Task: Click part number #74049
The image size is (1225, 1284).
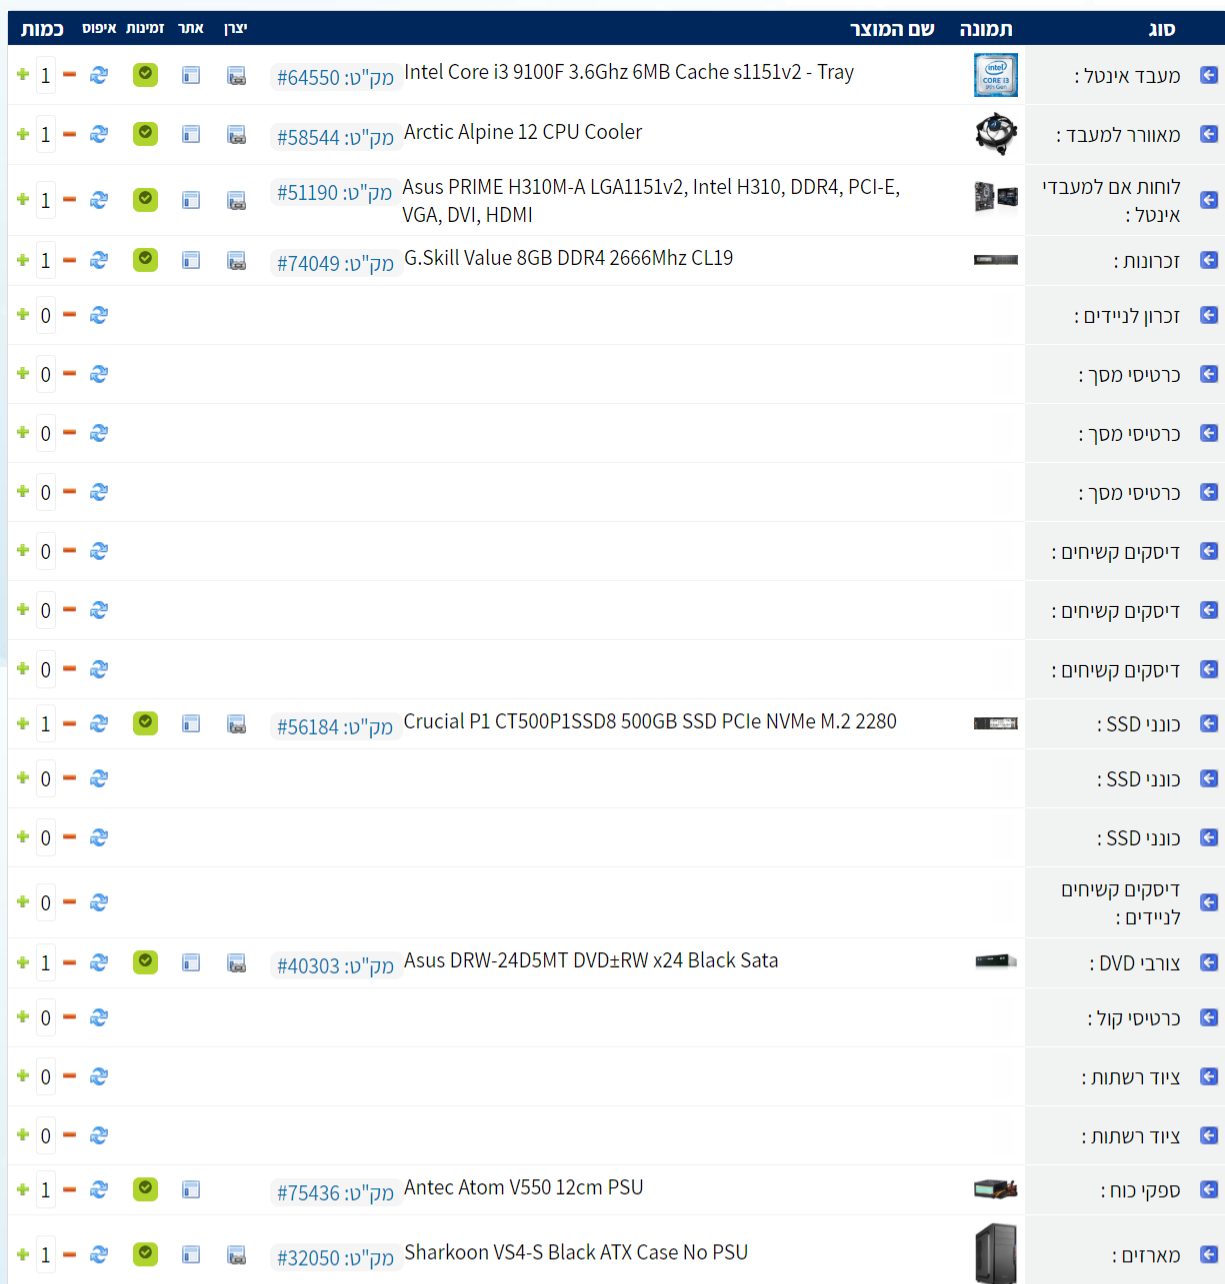Action: (x=335, y=263)
